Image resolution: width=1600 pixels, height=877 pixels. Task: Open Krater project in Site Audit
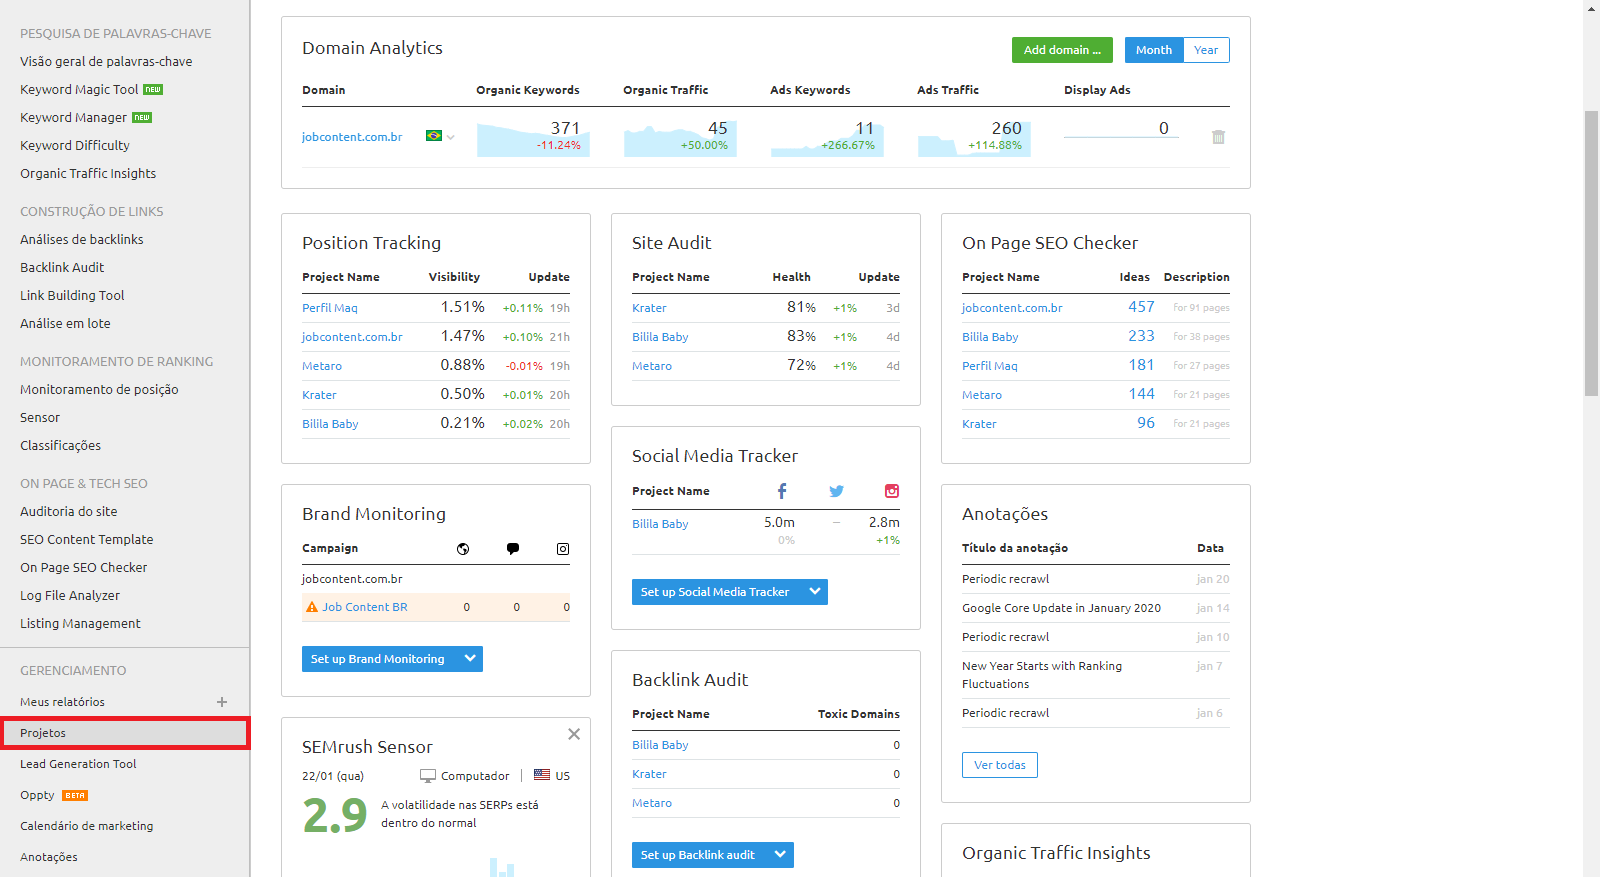[x=649, y=308]
